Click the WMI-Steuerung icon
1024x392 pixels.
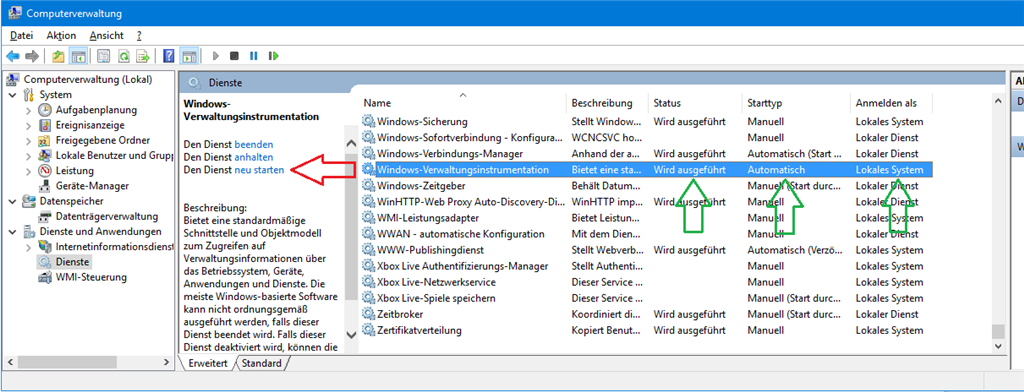pos(45,277)
